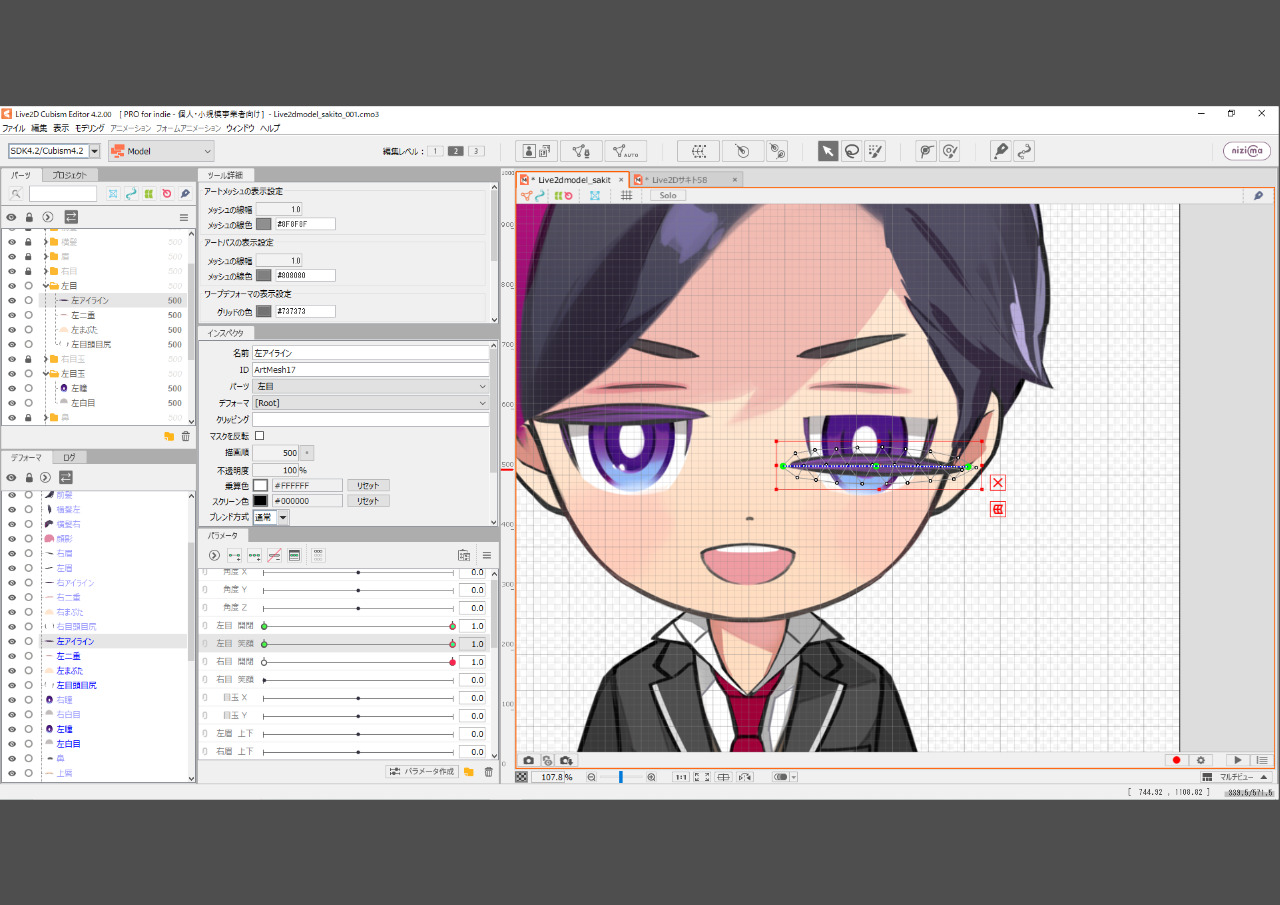Select the lasso selection tool

click(x=852, y=151)
